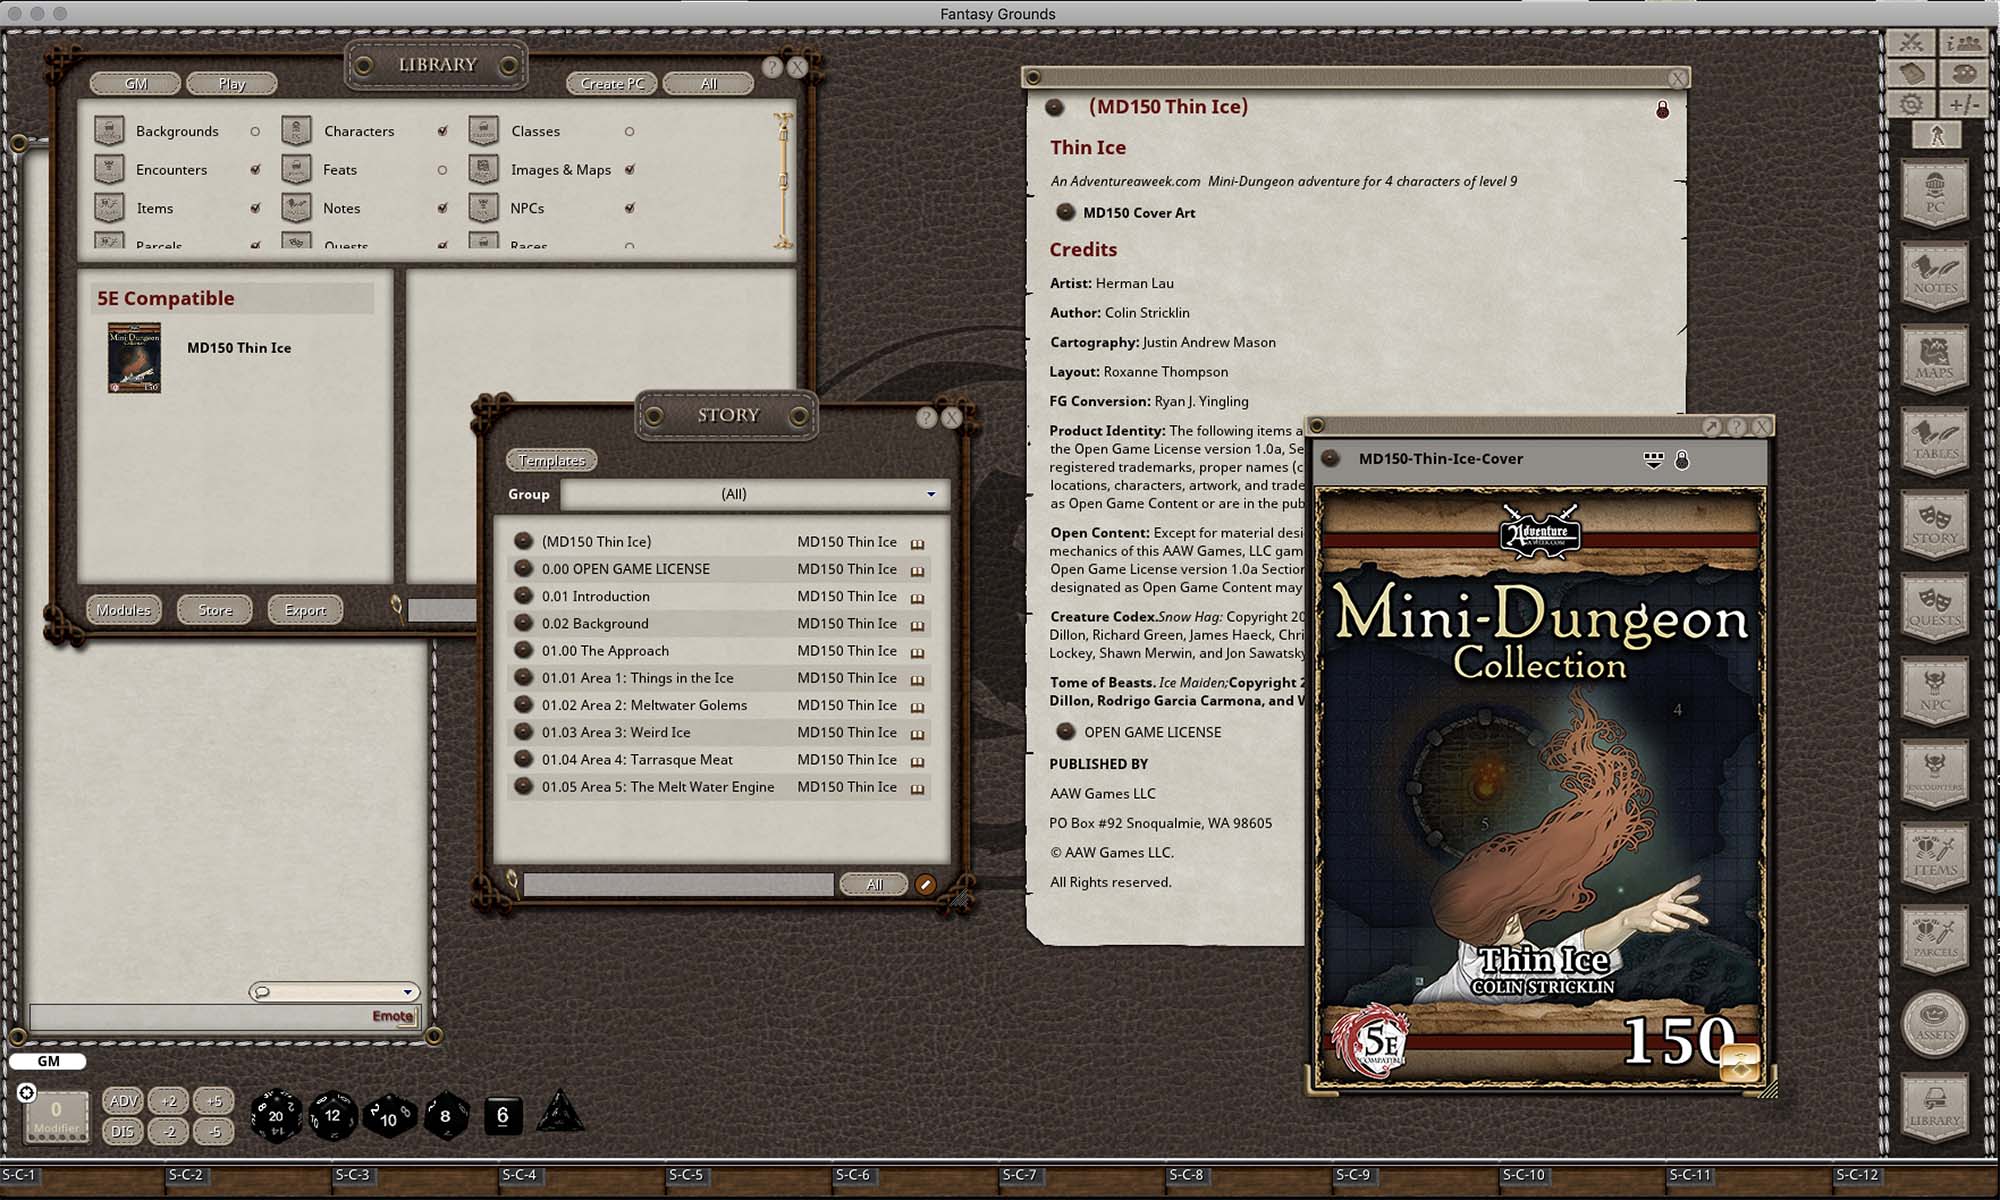
Task: Open the combat tracker crossed-swords icon
Action: 1911,43
